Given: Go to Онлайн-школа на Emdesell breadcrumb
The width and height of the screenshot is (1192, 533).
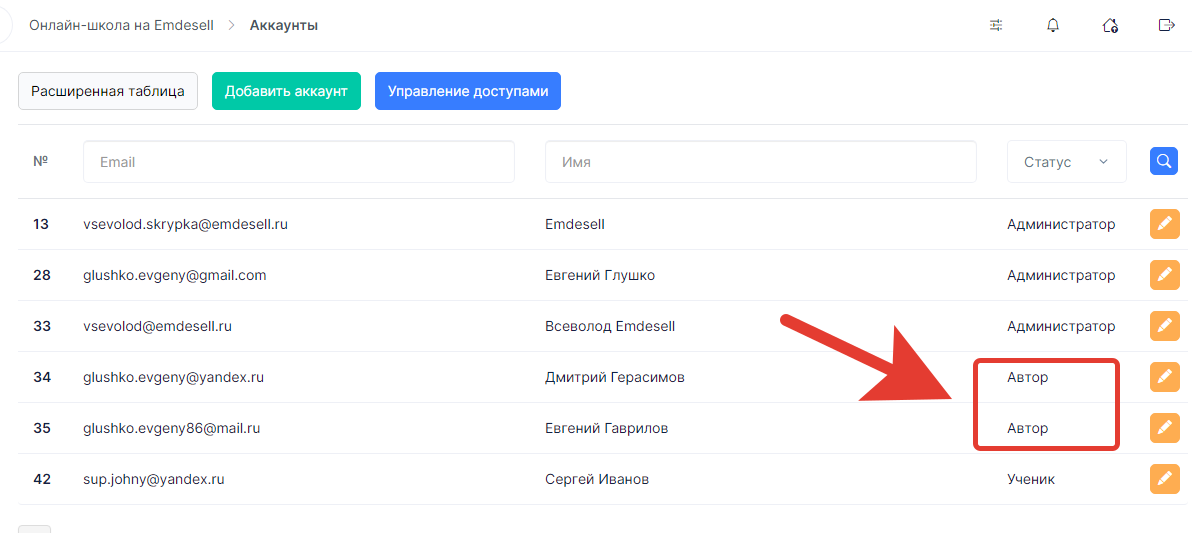Looking at the screenshot, I should [121, 25].
